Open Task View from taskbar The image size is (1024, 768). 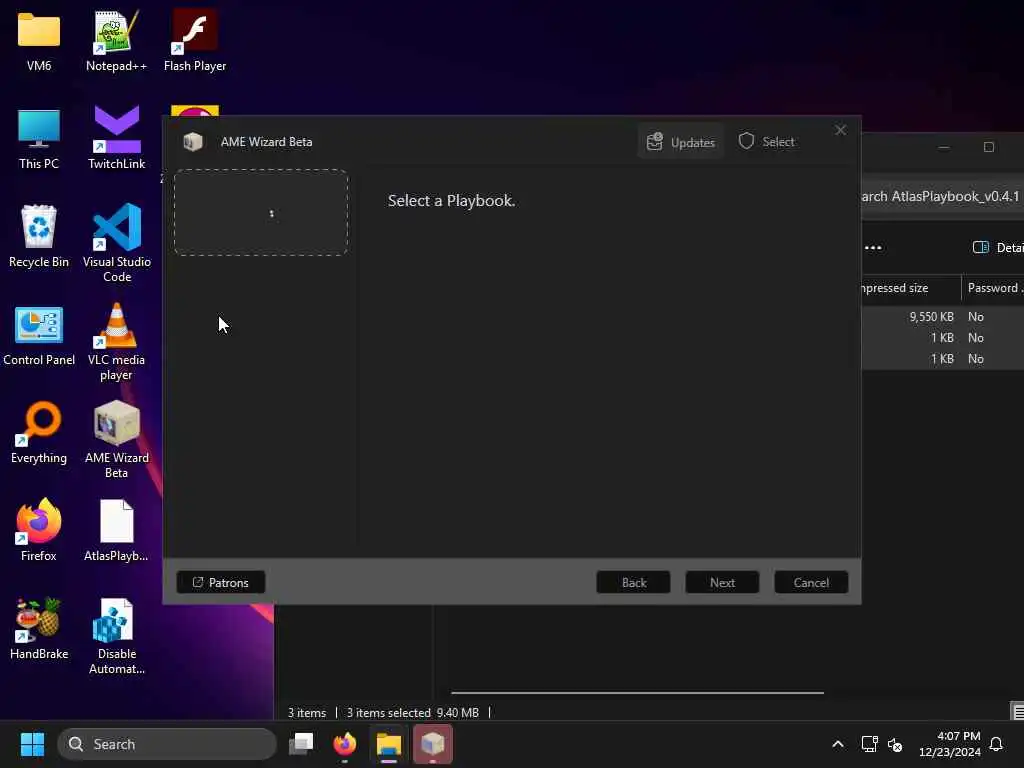click(301, 744)
